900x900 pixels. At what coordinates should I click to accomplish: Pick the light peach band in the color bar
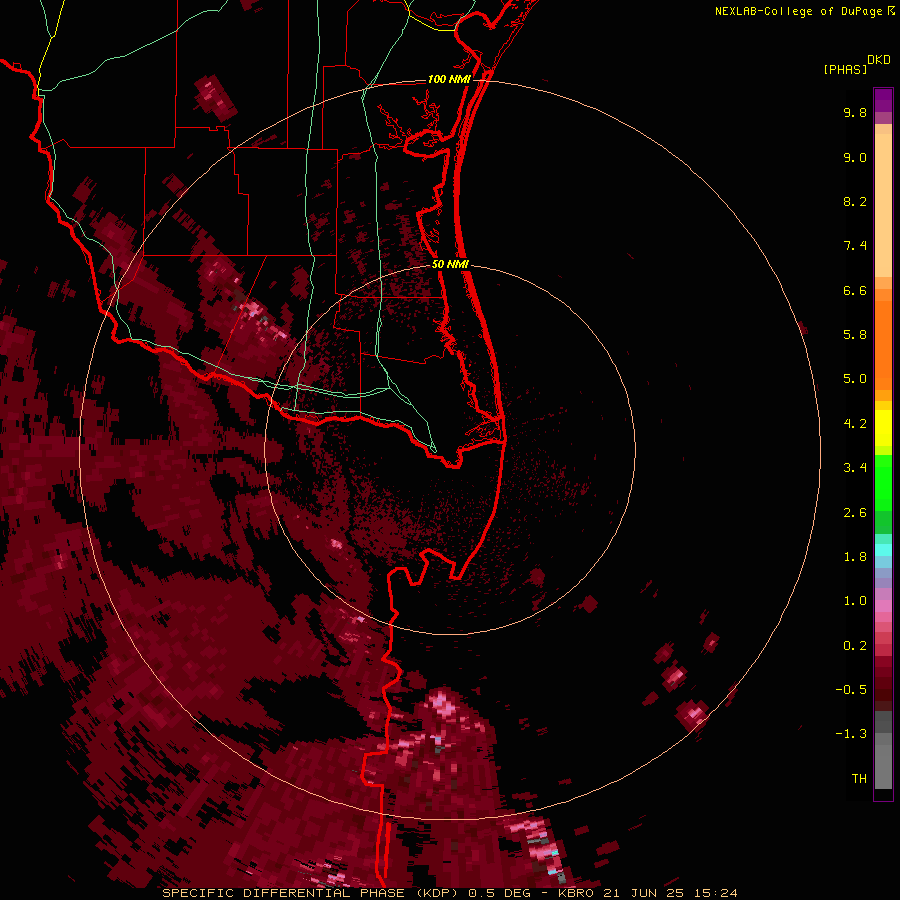(883, 205)
